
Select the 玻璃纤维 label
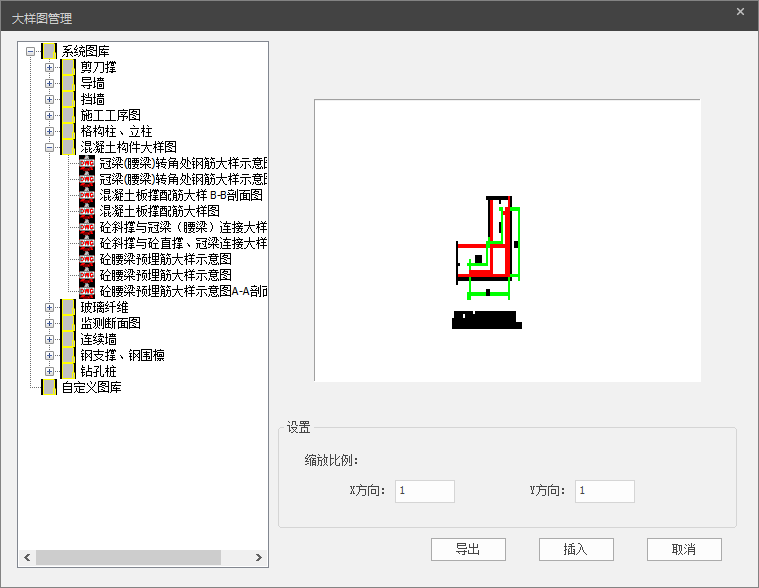(105, 307)
